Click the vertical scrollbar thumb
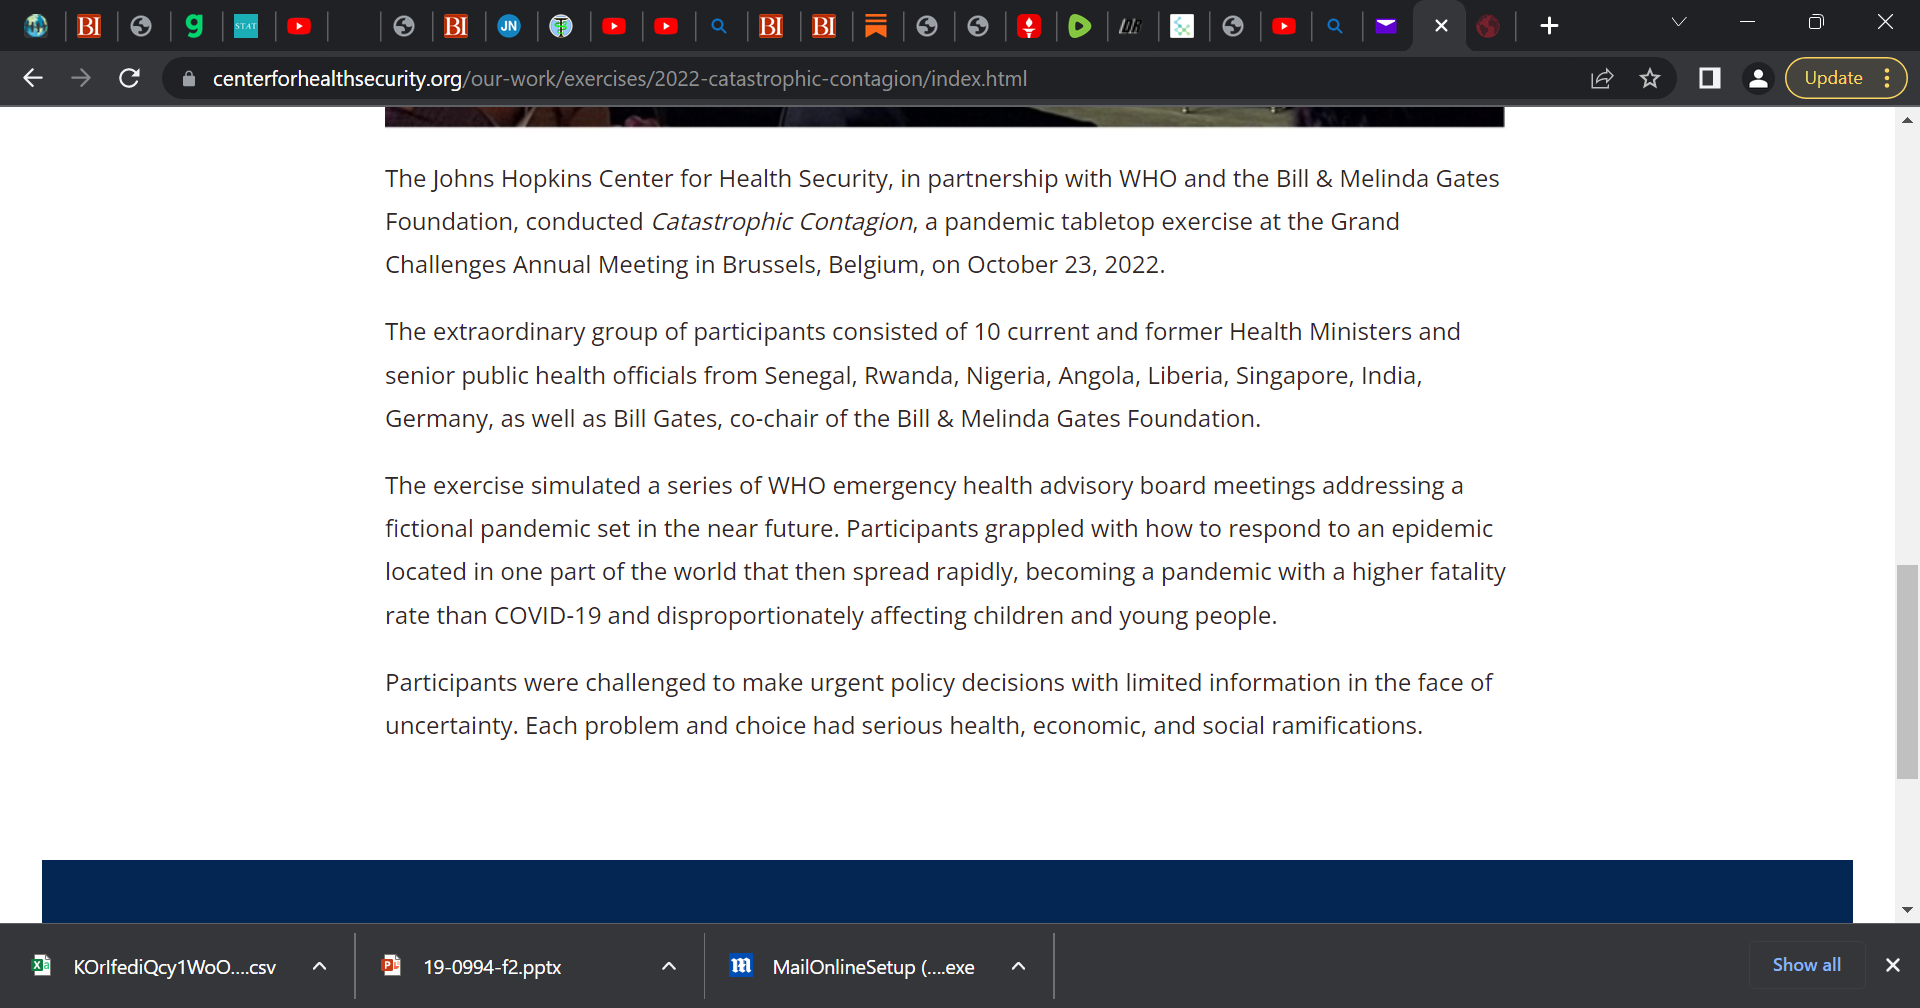 (x=1907, y=672)
